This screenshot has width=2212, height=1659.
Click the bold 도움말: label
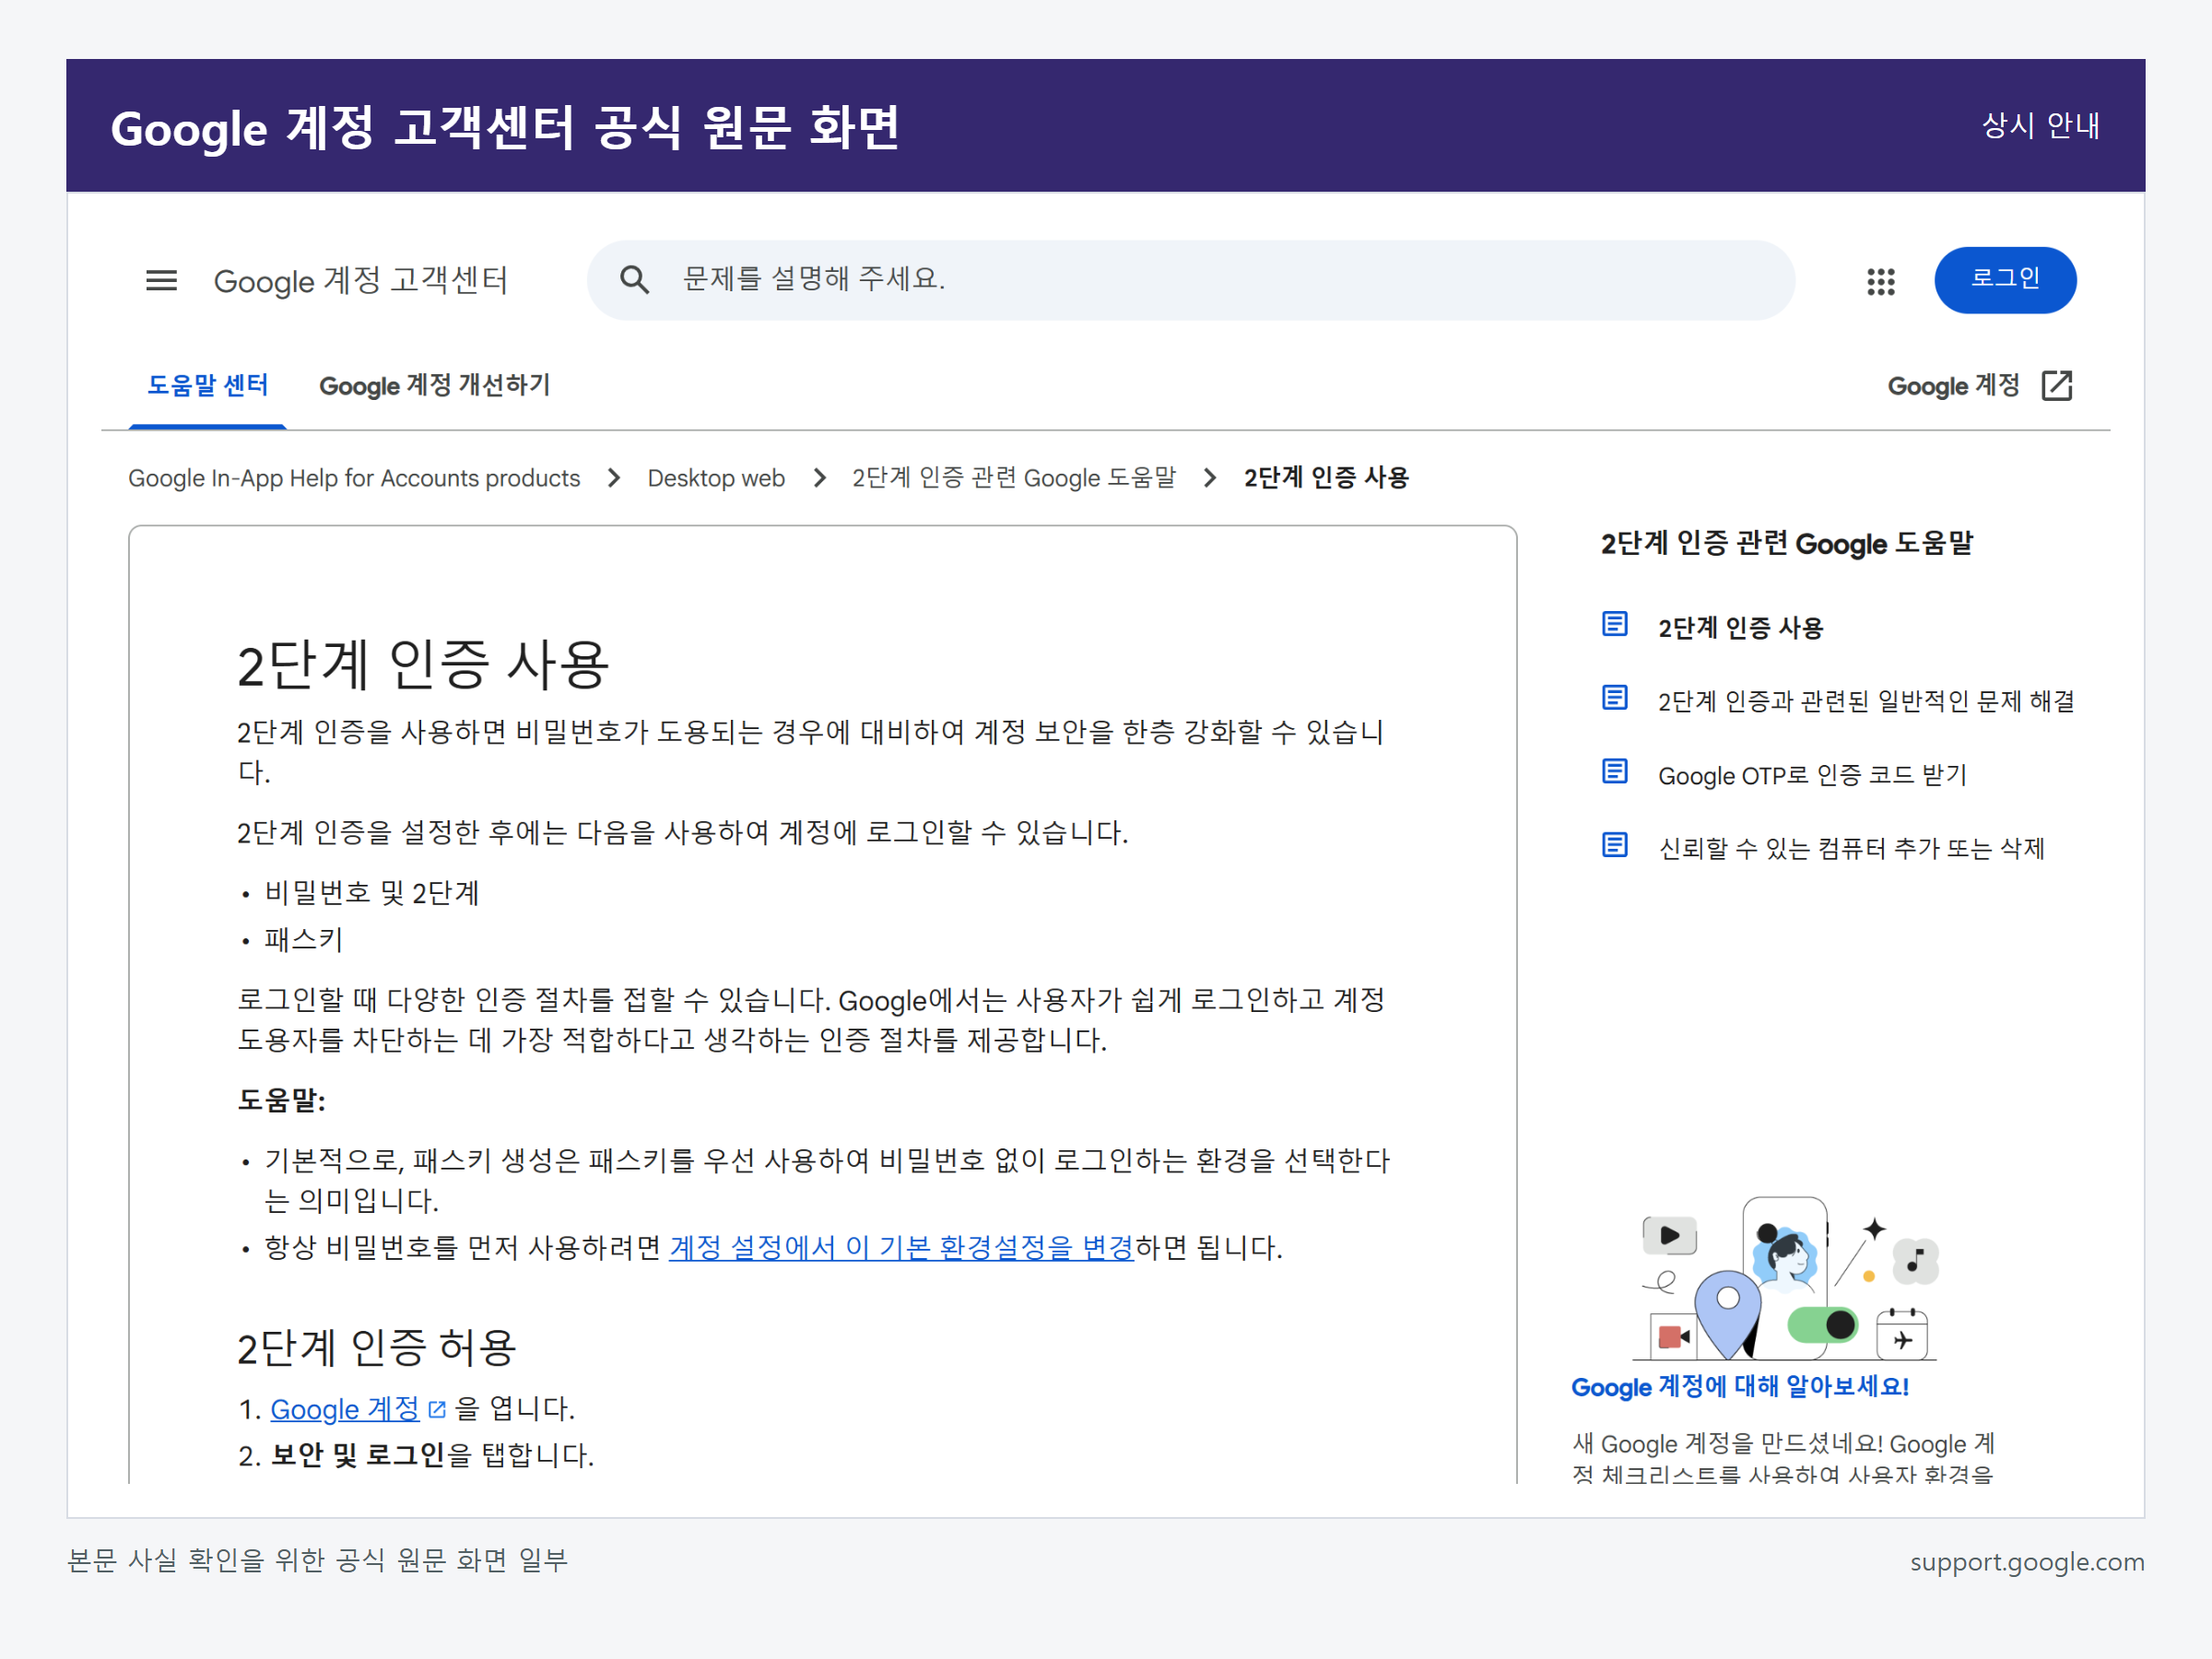pos(281,1100)
